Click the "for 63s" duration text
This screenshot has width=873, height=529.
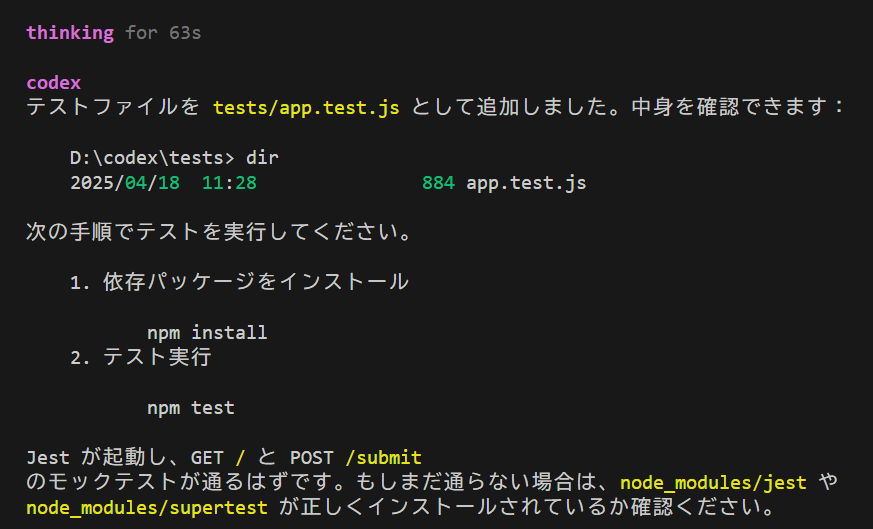[x=163, y=33]
